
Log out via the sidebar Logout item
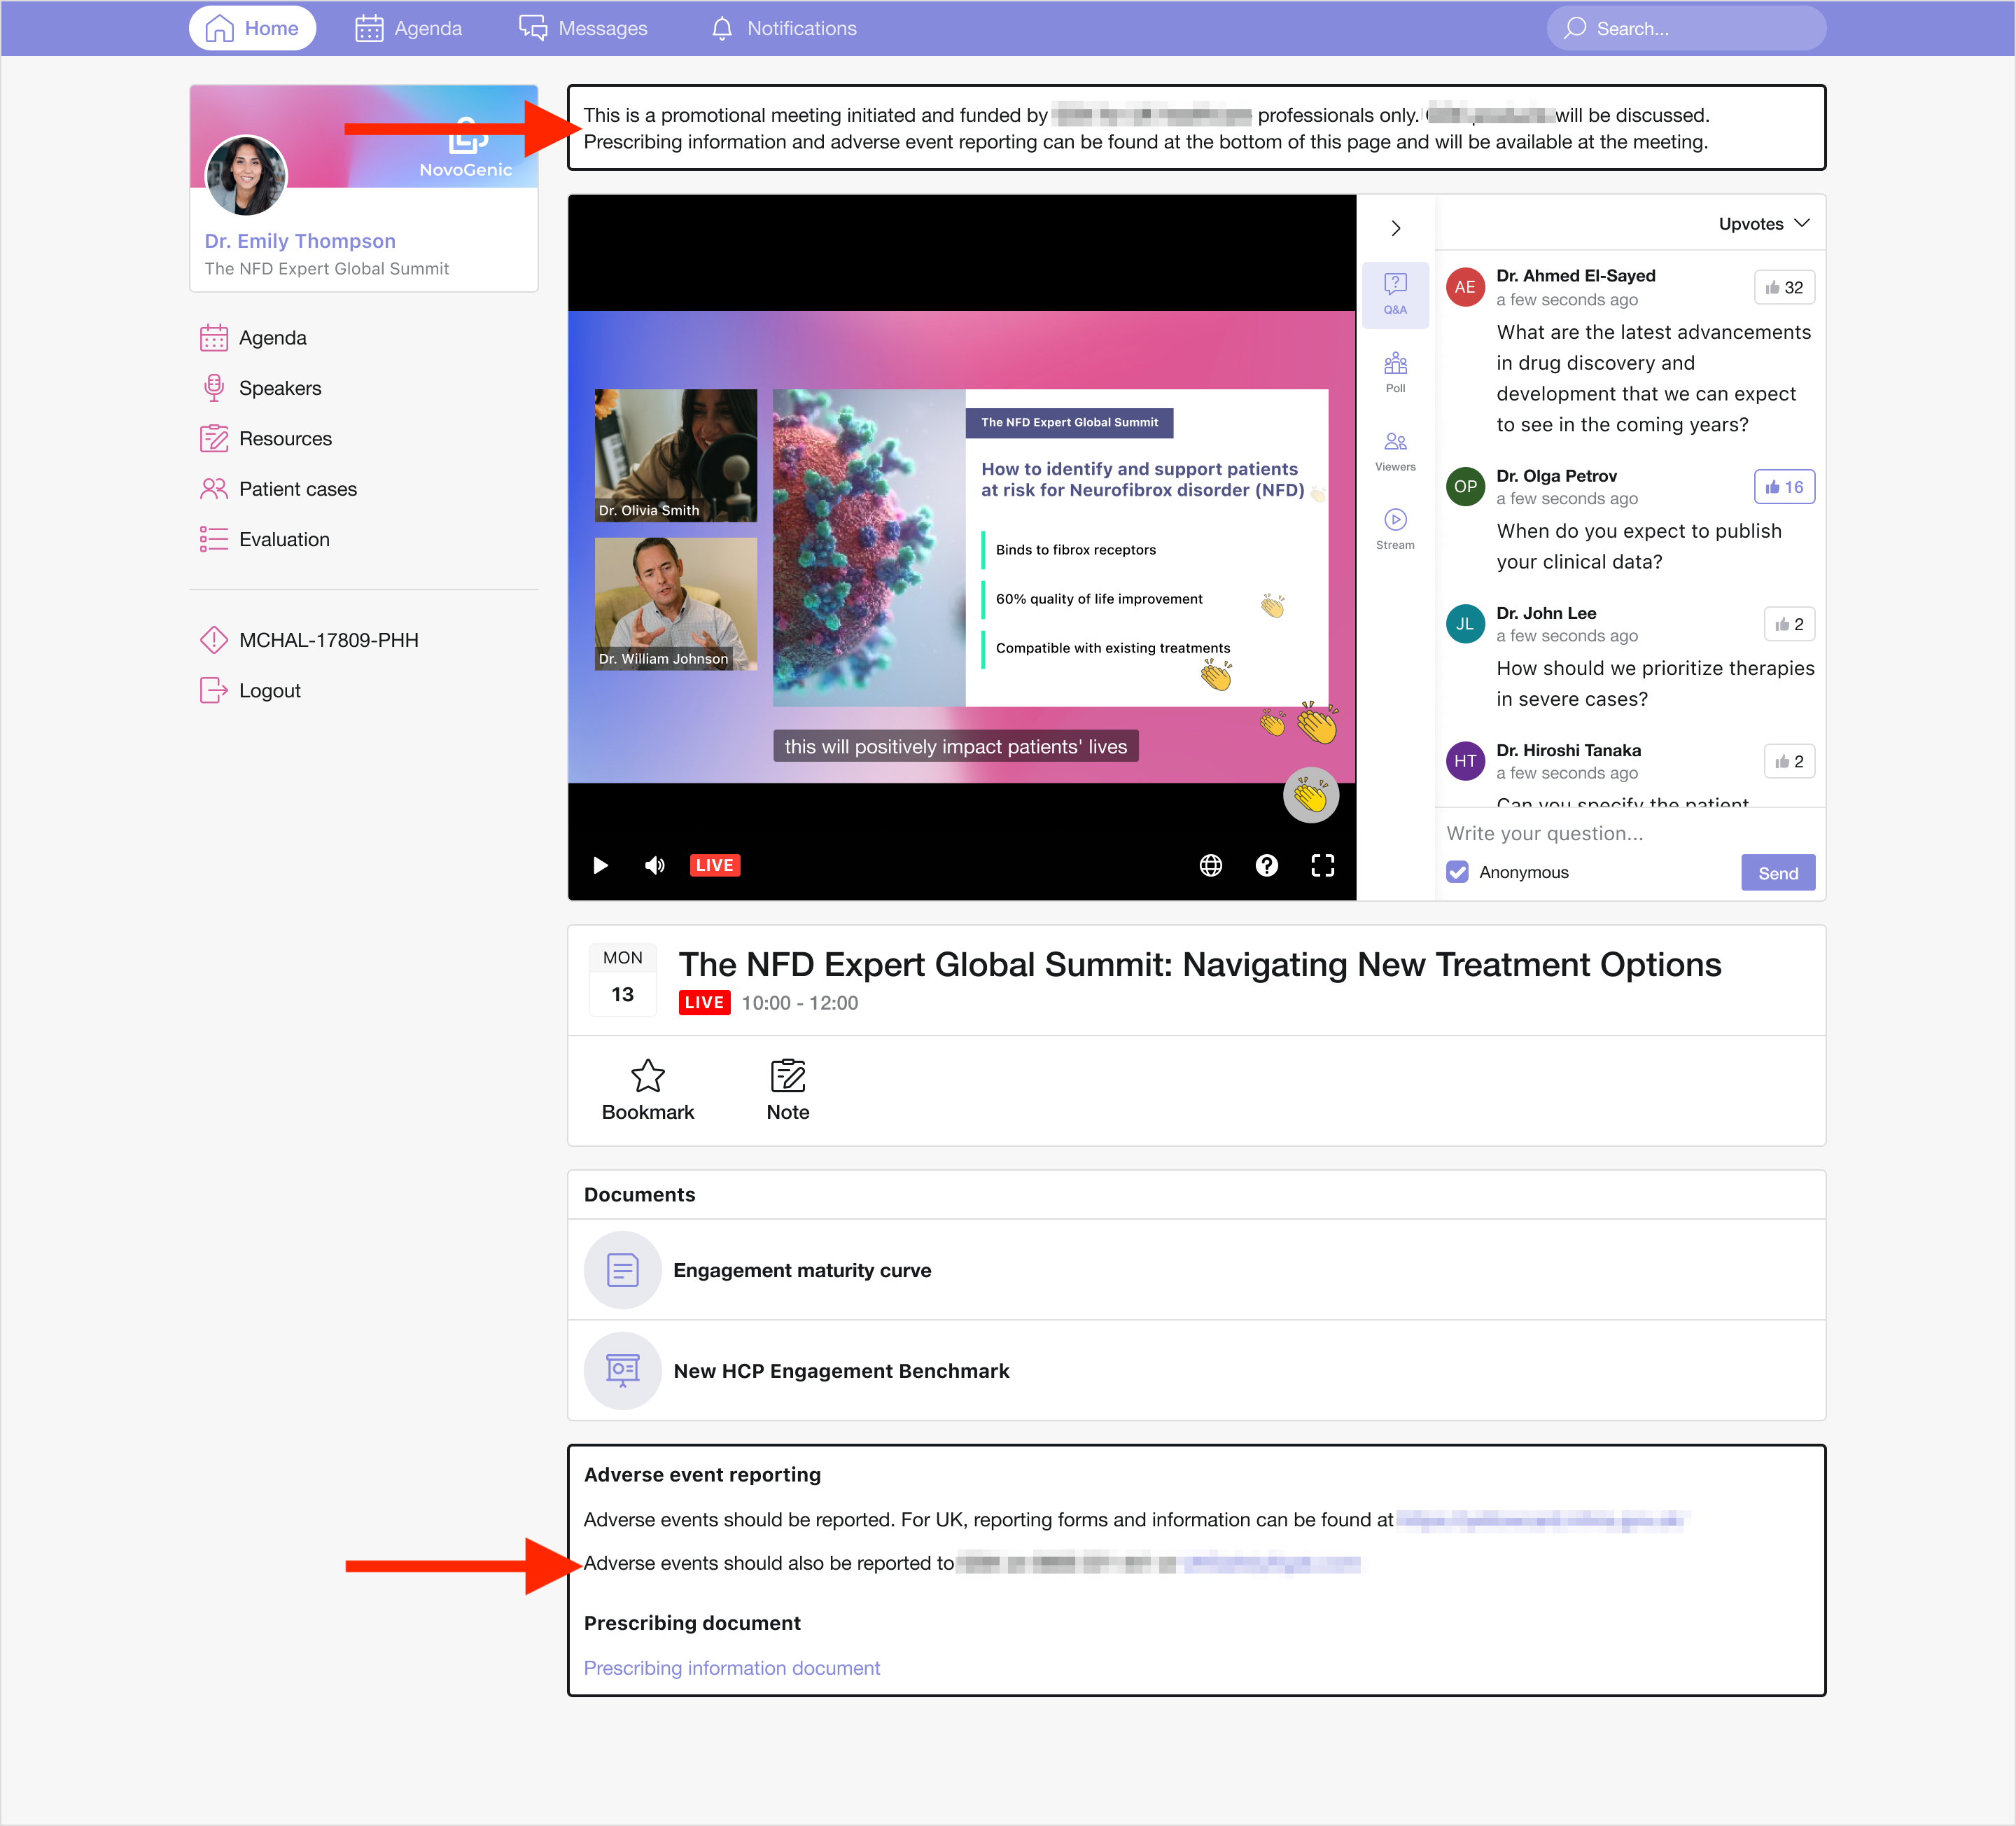pos(250,690)
